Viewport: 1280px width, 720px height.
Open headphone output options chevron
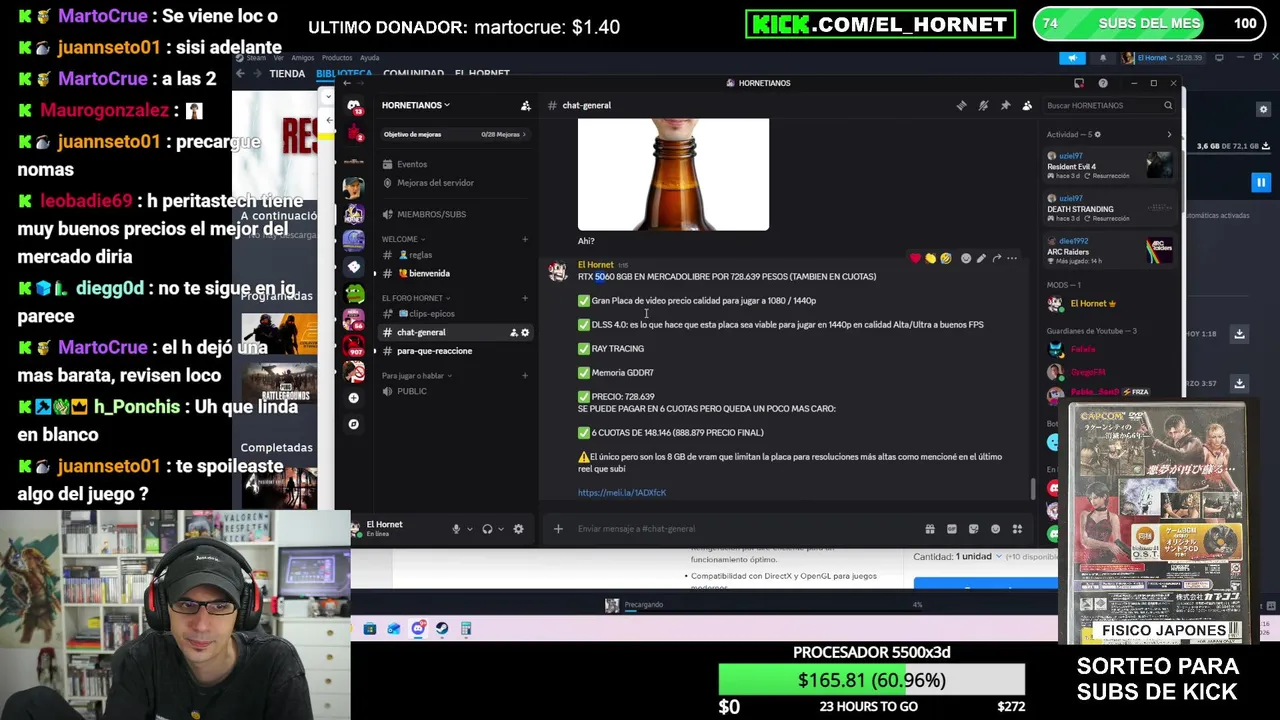tap(500, 529)
